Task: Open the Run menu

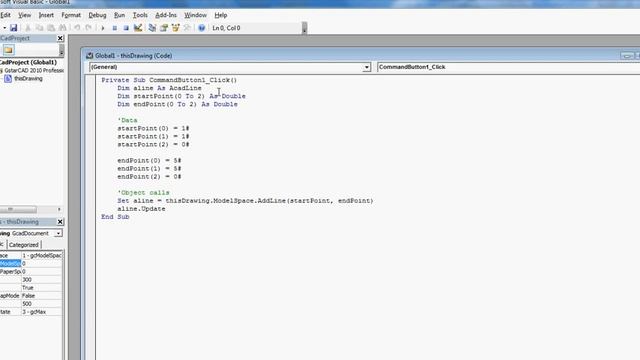Action: click(119, 15)
